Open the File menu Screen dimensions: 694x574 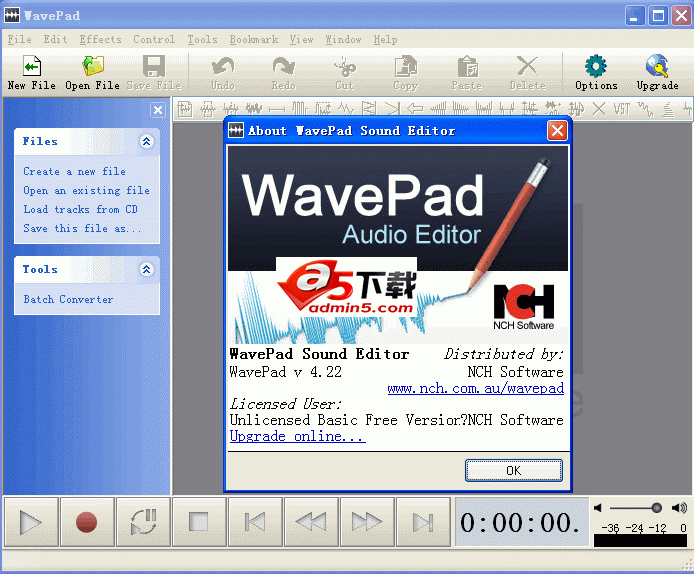point(19,39)
